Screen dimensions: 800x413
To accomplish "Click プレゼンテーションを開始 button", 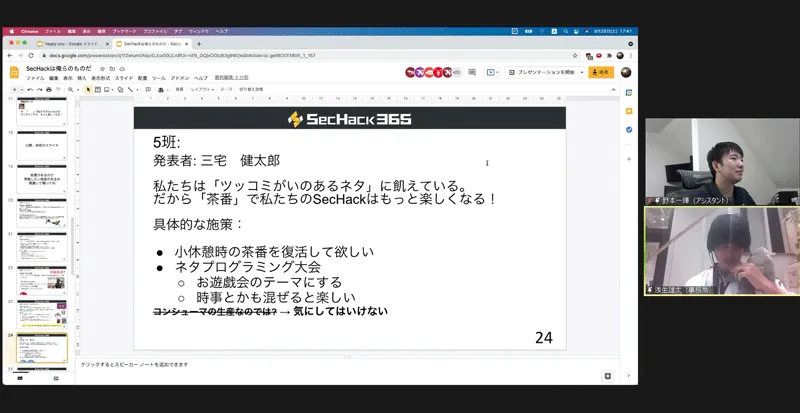I will [543, 72].
